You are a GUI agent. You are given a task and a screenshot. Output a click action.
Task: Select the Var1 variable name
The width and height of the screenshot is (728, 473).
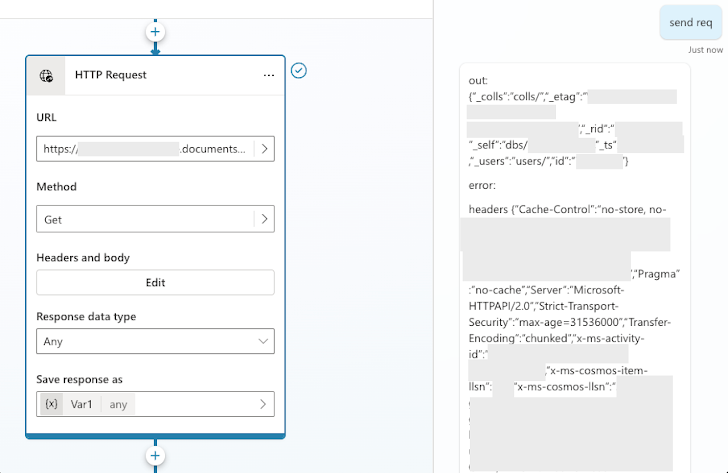coord(82,404)
